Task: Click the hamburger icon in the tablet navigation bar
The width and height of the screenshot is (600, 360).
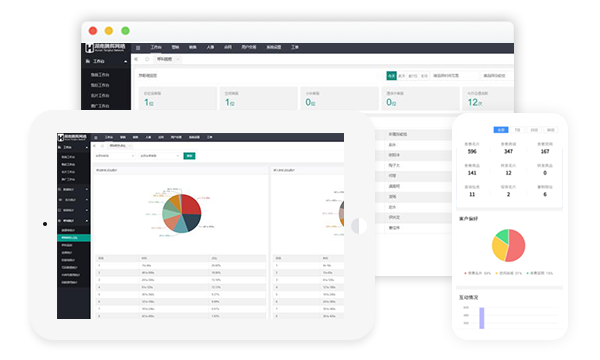Action: coord(96,137)
